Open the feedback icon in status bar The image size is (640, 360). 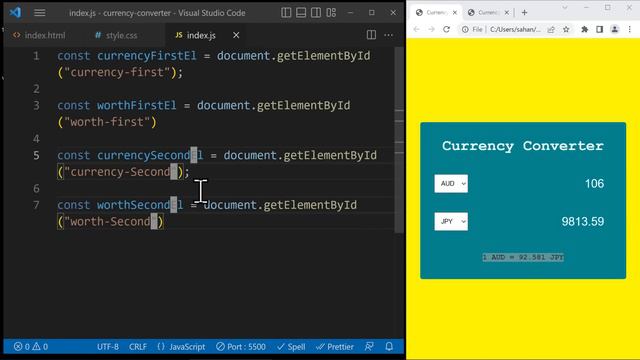coord(369,347)
